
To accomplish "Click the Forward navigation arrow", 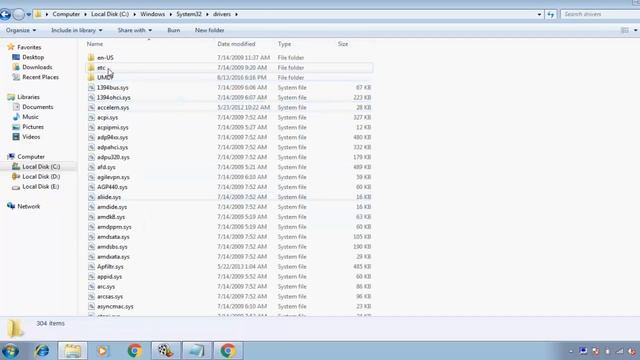I will (19, 14).
